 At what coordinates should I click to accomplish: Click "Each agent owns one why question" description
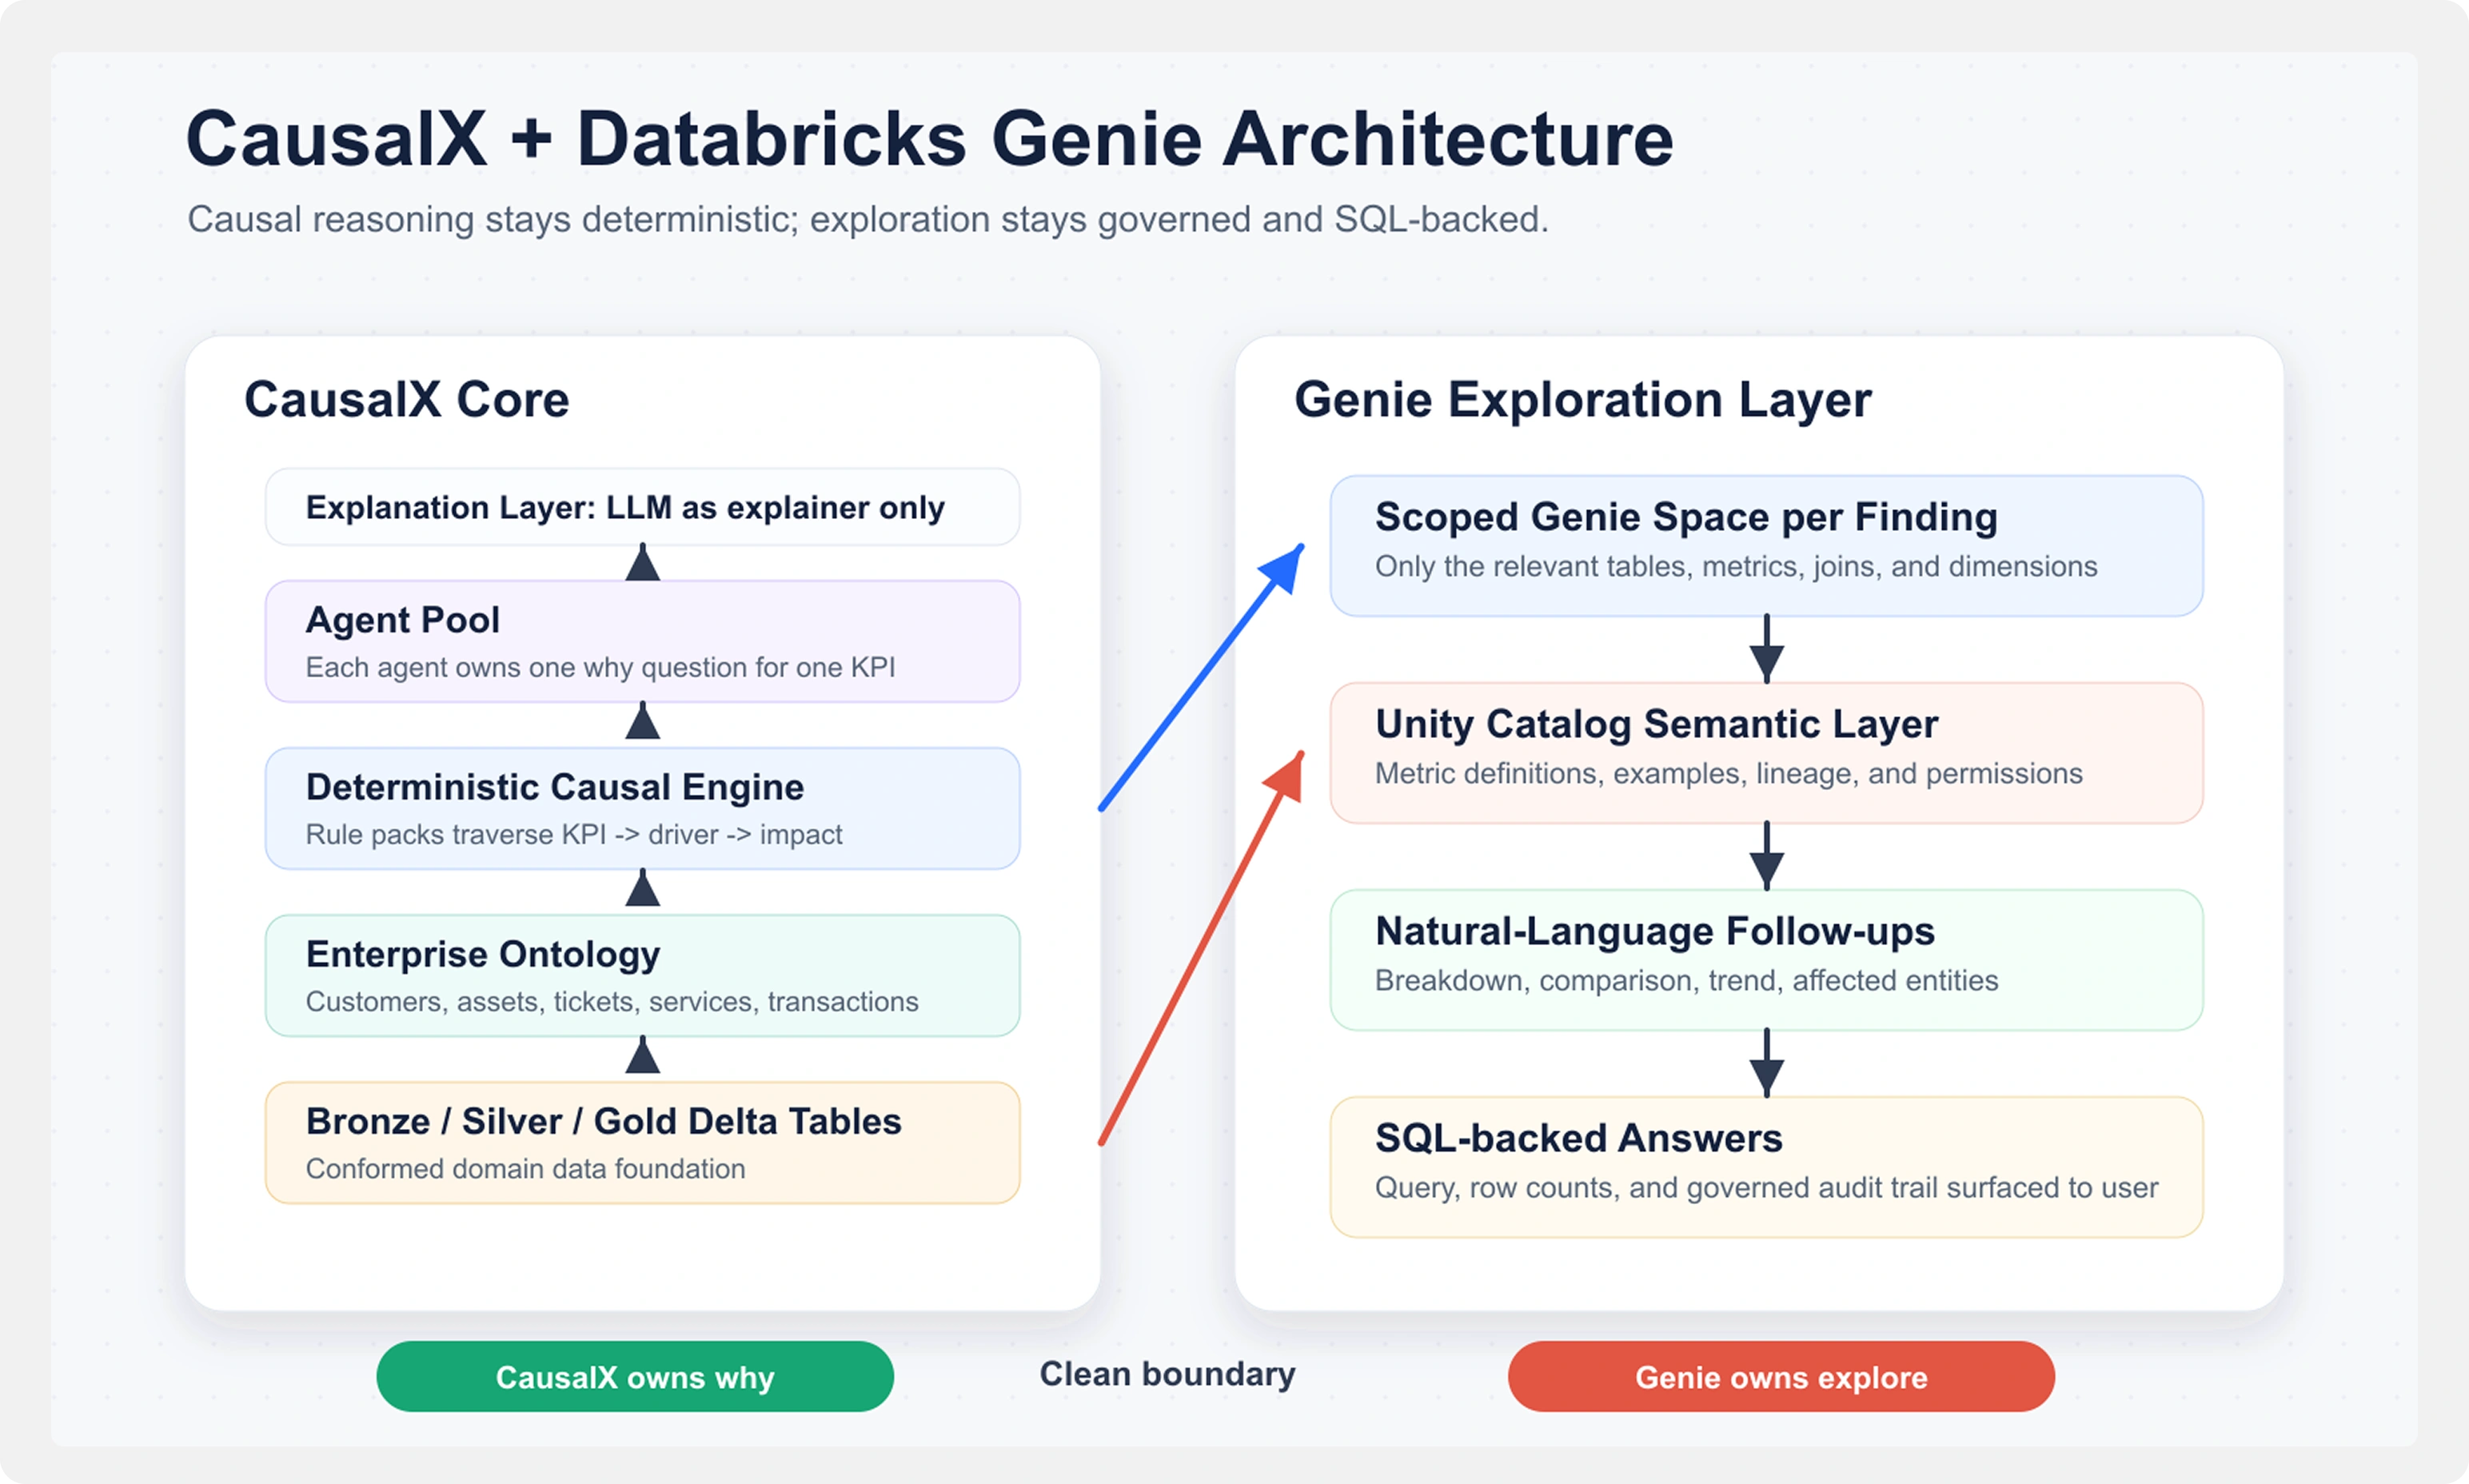click(600, 668)
